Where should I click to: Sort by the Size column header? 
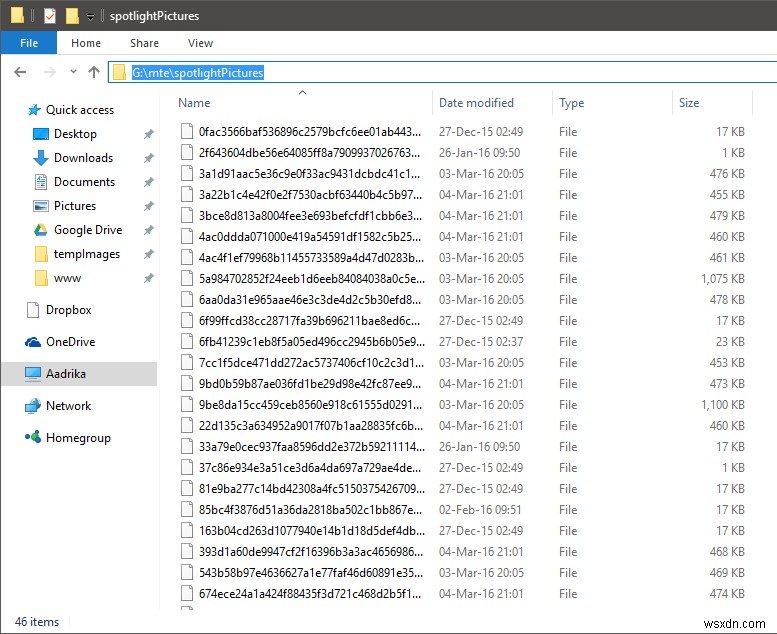[689, 103]
